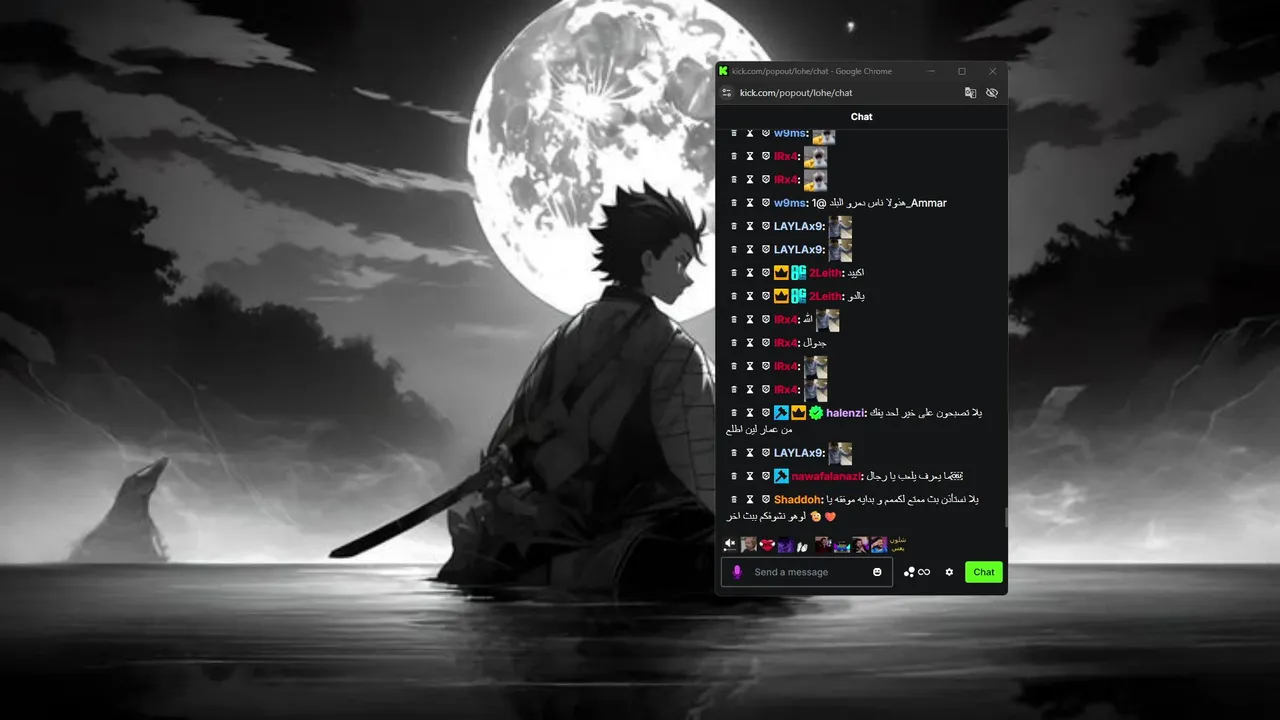Click hourglass on IRx4's جدوال message
The width and height of the screenshot is (1280, 720).
pyautogui.click(x=750, y=343)
